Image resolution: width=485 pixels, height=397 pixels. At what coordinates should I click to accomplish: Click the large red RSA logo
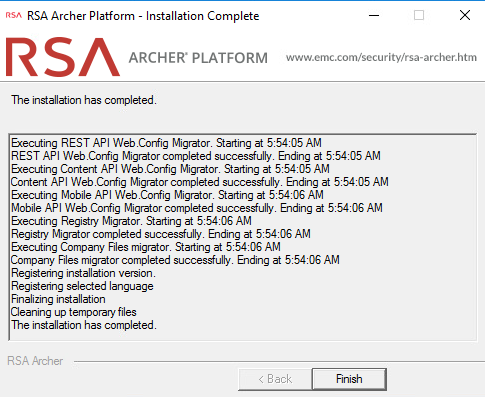pyautogui.click(x=63, y=57)
